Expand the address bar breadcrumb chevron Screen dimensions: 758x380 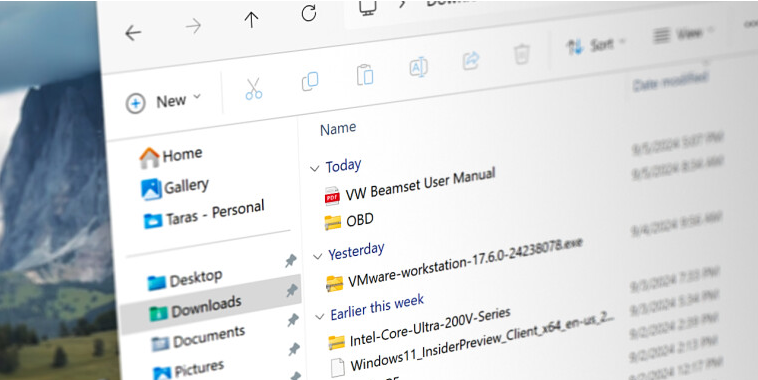[x=403, y=4]
